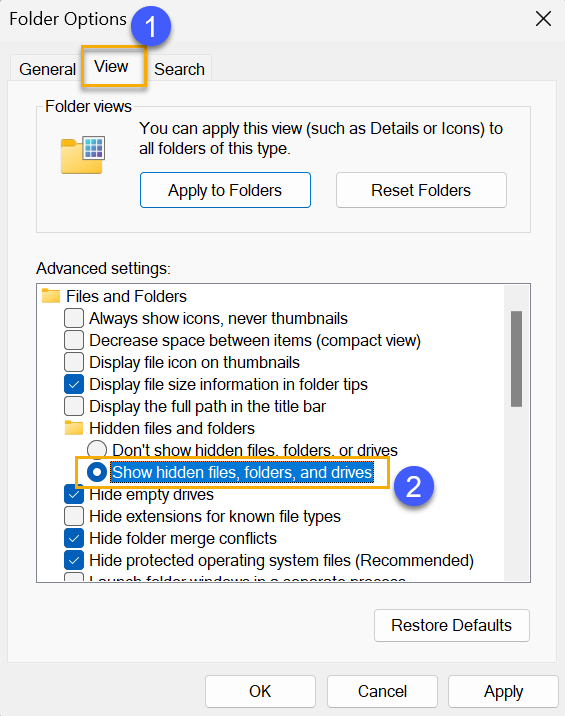Viewport: 565px width, 716px height.
Task: Enable Always show icons, never thumbnails
Action: coord(74,318)
